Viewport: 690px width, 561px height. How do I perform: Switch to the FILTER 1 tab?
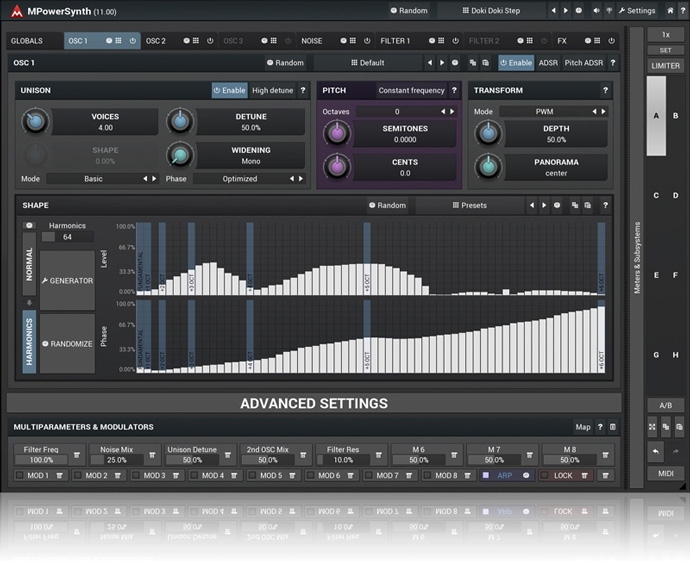[x=395, y=41]
